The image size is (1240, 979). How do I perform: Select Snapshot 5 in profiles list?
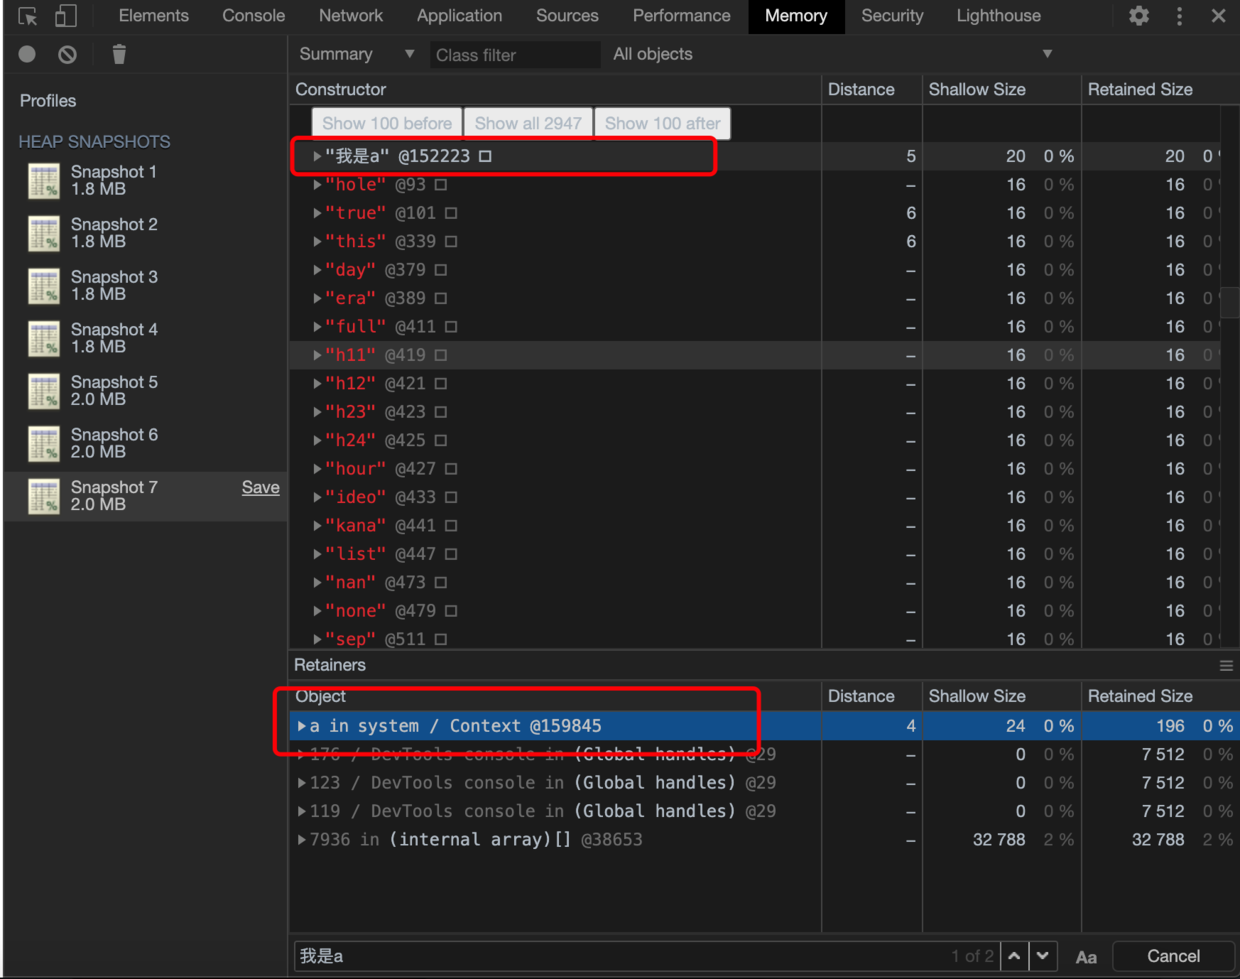point(145,390)
